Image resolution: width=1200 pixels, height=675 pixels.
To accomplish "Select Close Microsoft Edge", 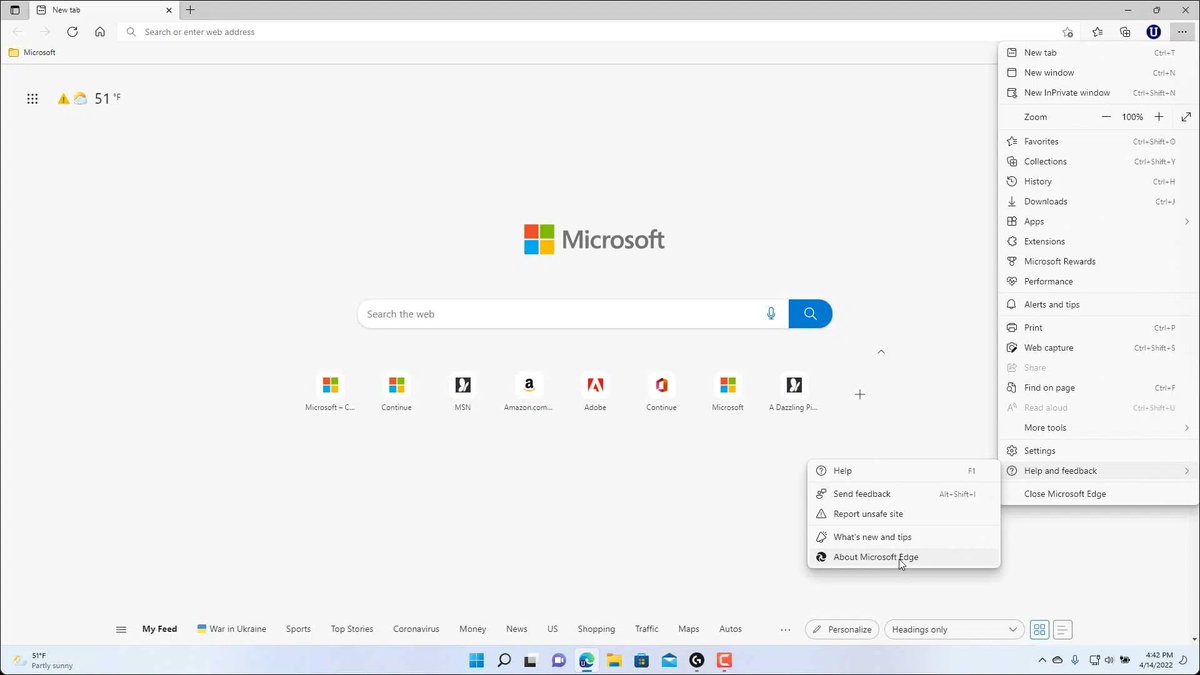I will [1098, 494].
